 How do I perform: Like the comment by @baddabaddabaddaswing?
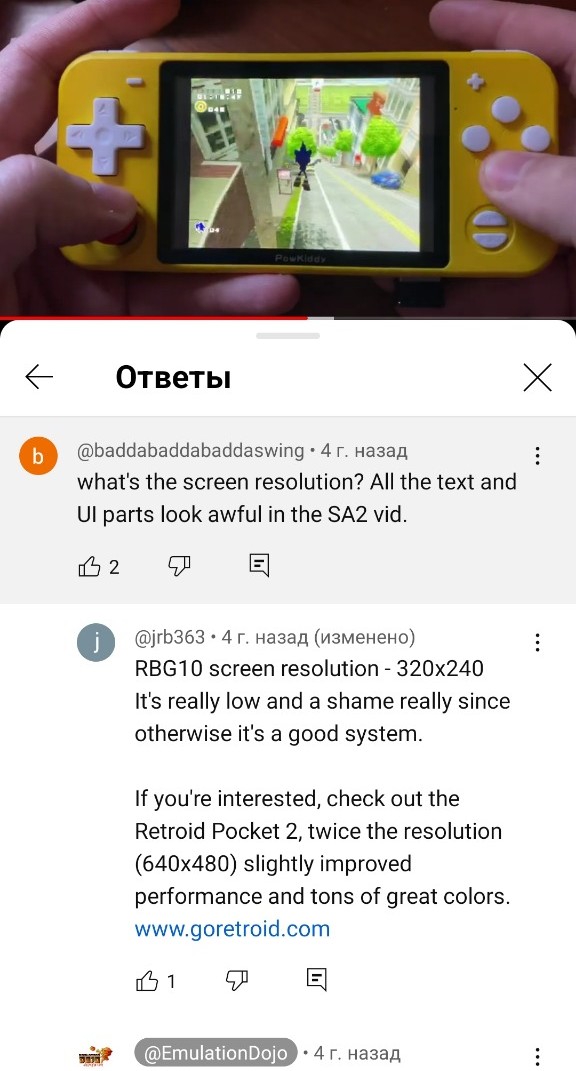(90, 566)
